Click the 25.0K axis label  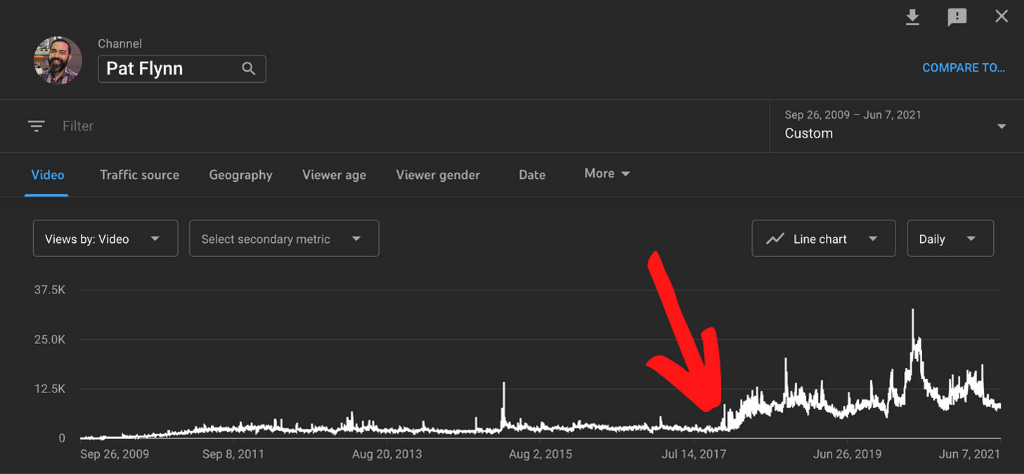[50, 340]
